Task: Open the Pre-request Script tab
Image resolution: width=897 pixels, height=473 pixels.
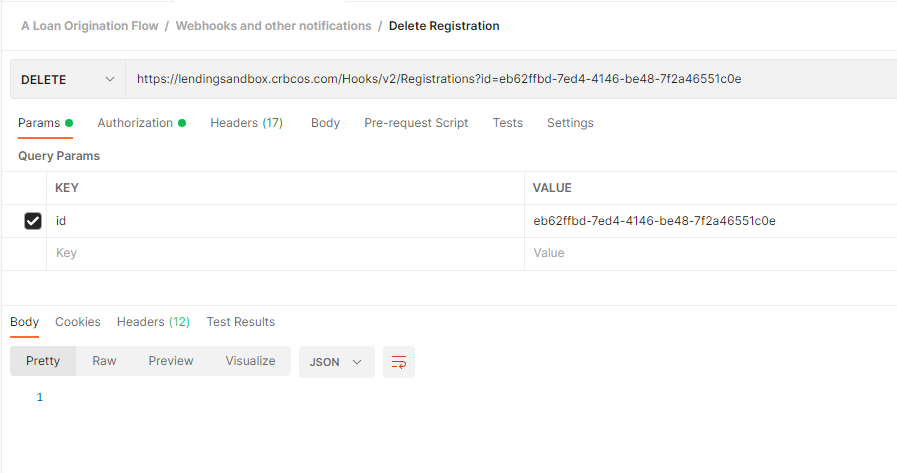Action: (x=416, y=123)
